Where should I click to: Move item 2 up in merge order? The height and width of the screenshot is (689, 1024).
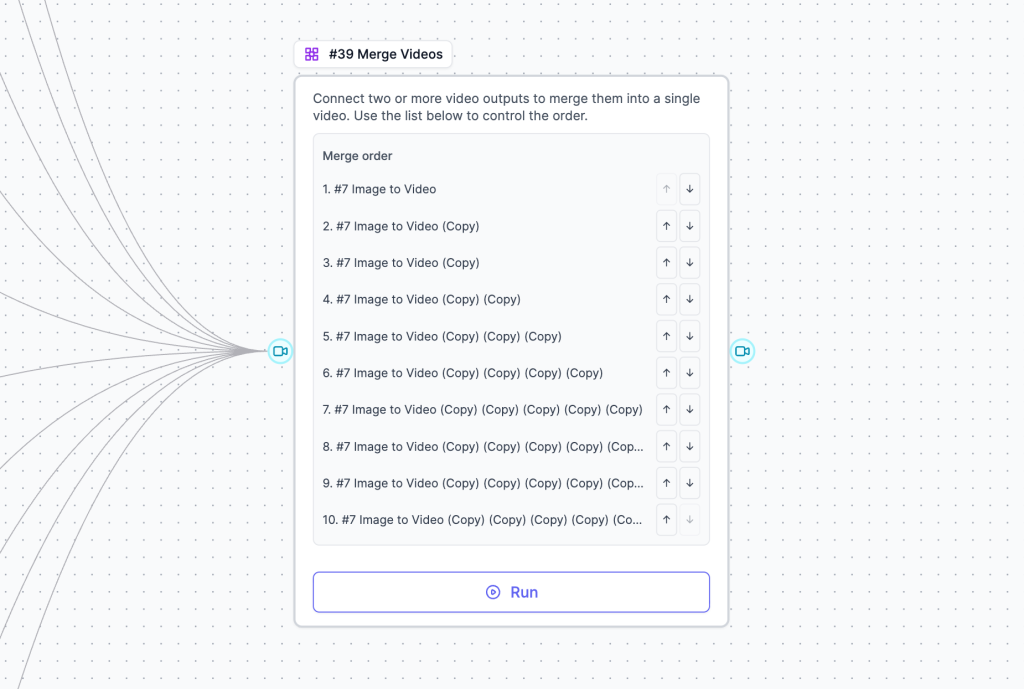pyautogui.click(x=667, y=226)
